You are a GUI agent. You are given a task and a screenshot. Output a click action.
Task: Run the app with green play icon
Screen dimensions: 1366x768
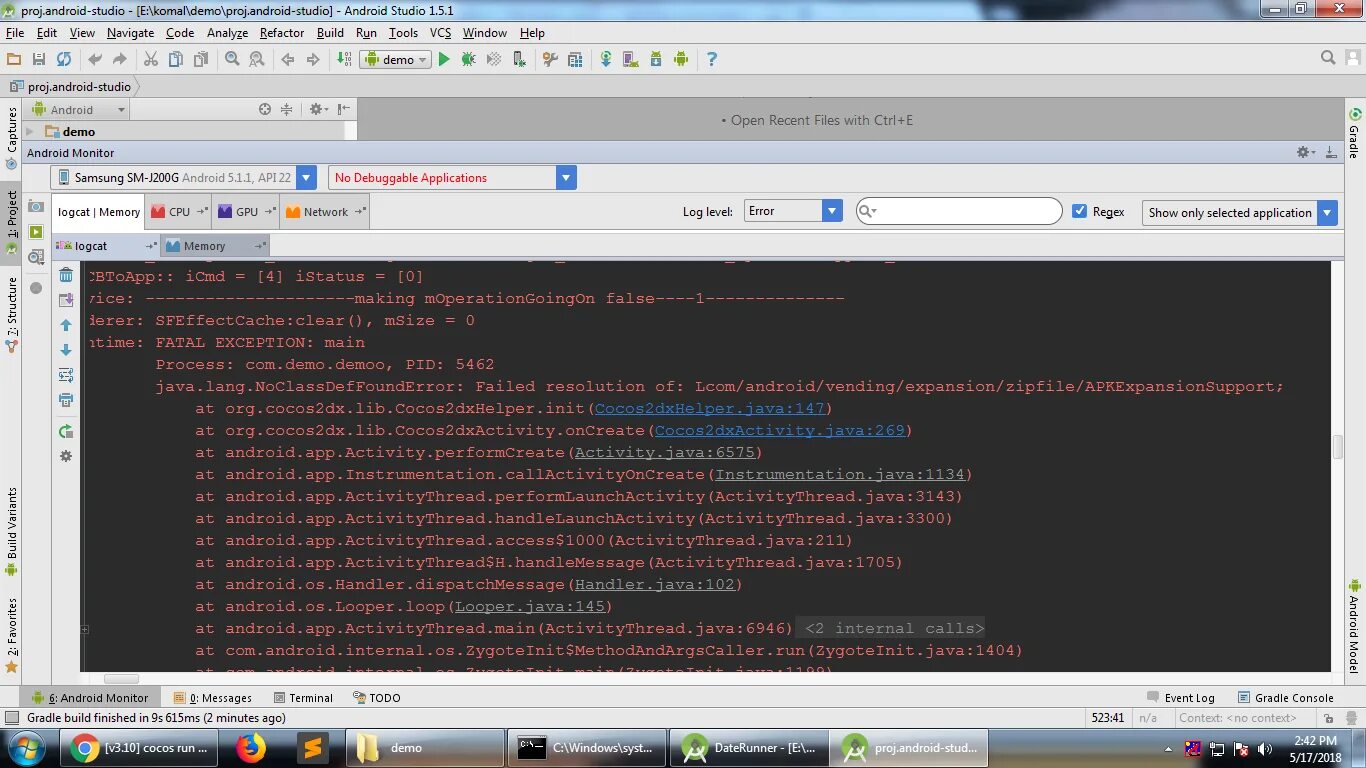(444, 60)
